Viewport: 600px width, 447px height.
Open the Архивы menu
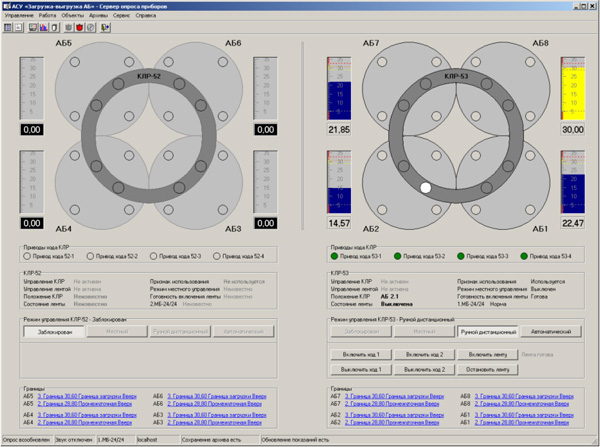(x=99, y=17)
